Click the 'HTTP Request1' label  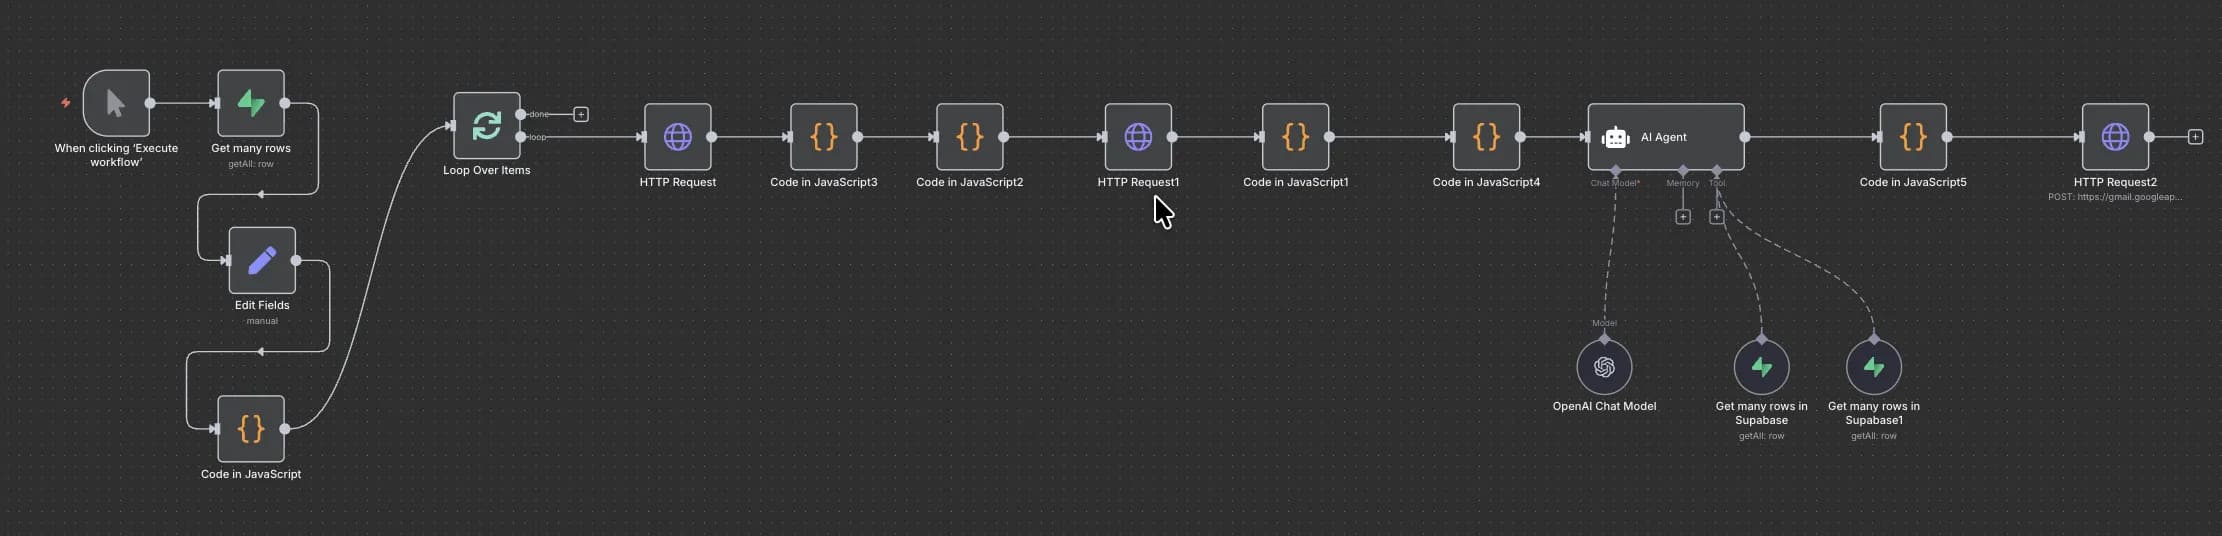(1138, 182)
